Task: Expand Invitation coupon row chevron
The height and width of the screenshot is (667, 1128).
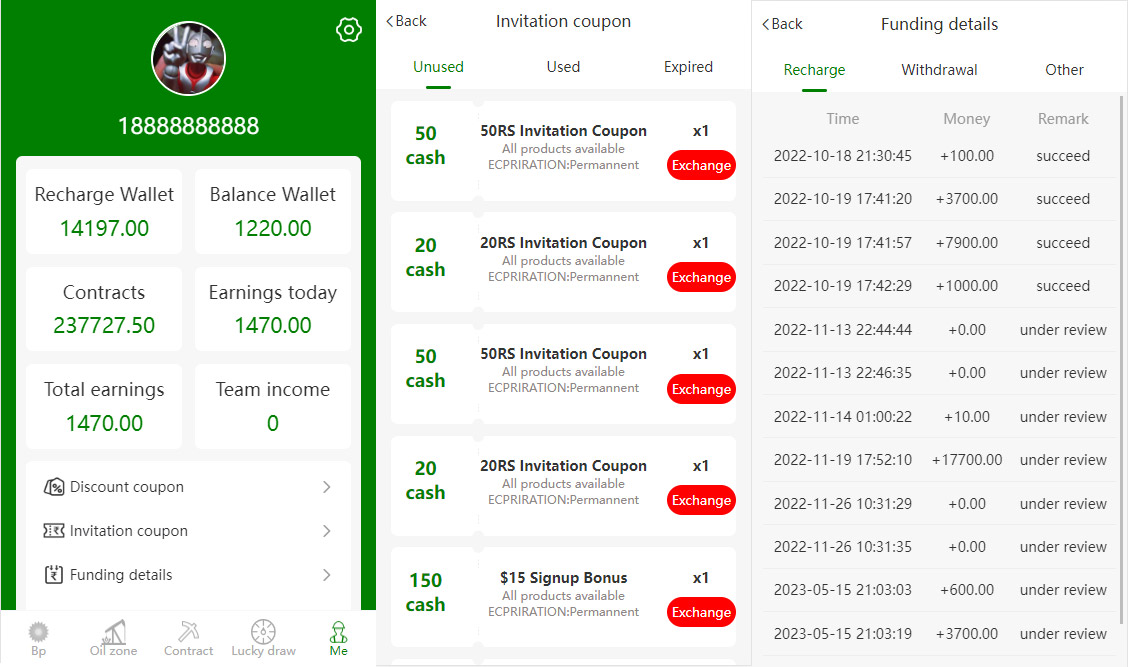Action: pos(326,531)
